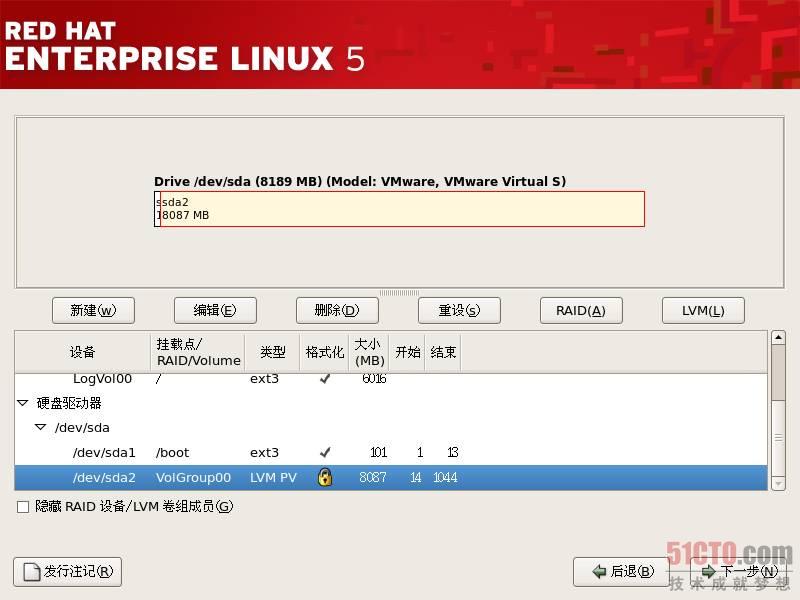Screen dimensions: 800x600
Task: Sort by 结束 column header
Action: point(443,352)
